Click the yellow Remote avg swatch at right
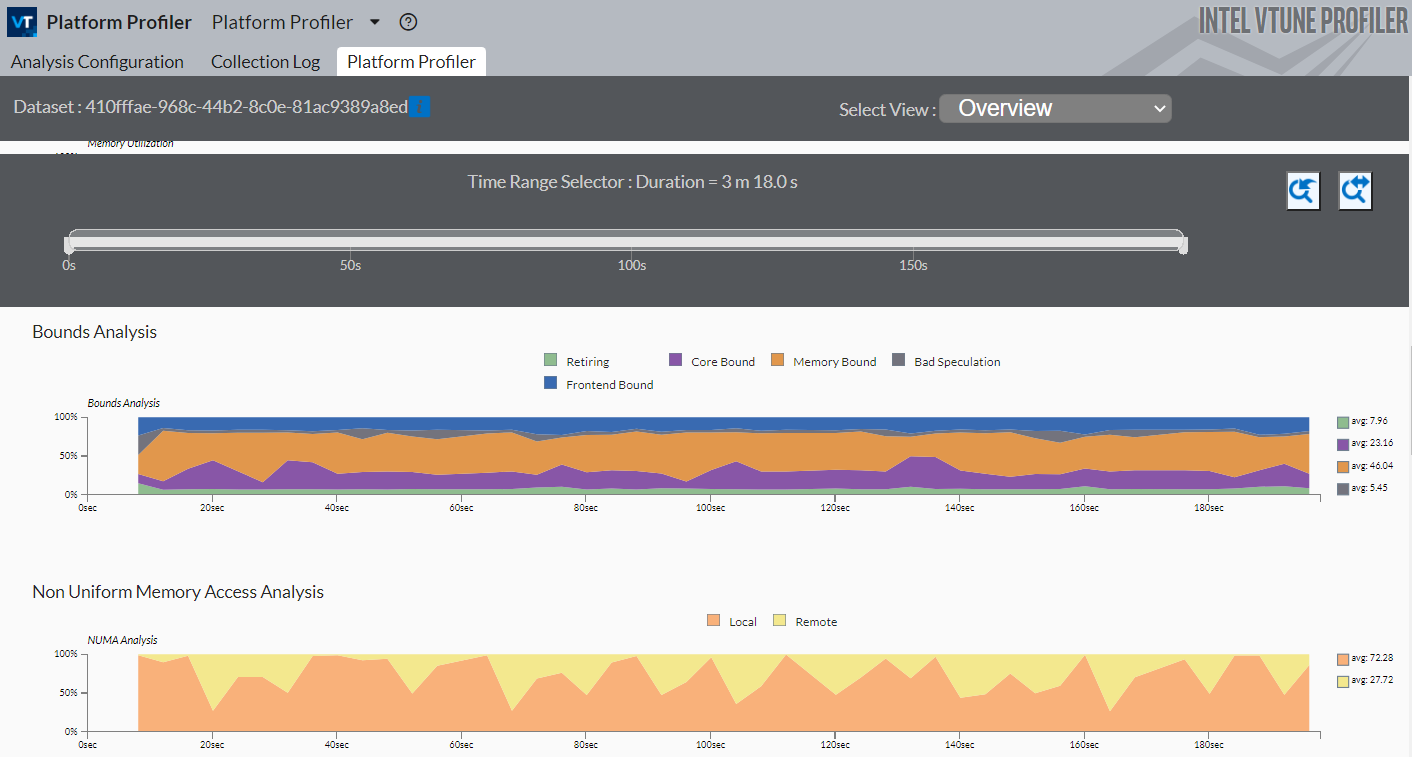The height and width of the screenshot is (757, 1412). [1342, 681]
